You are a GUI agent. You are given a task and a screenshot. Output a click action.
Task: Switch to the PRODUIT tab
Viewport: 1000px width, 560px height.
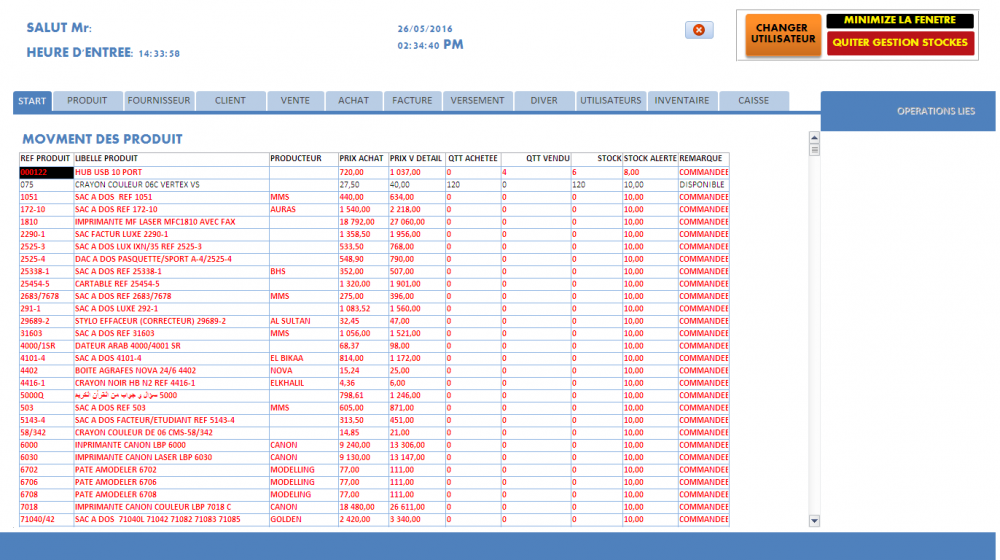[87, 101]
